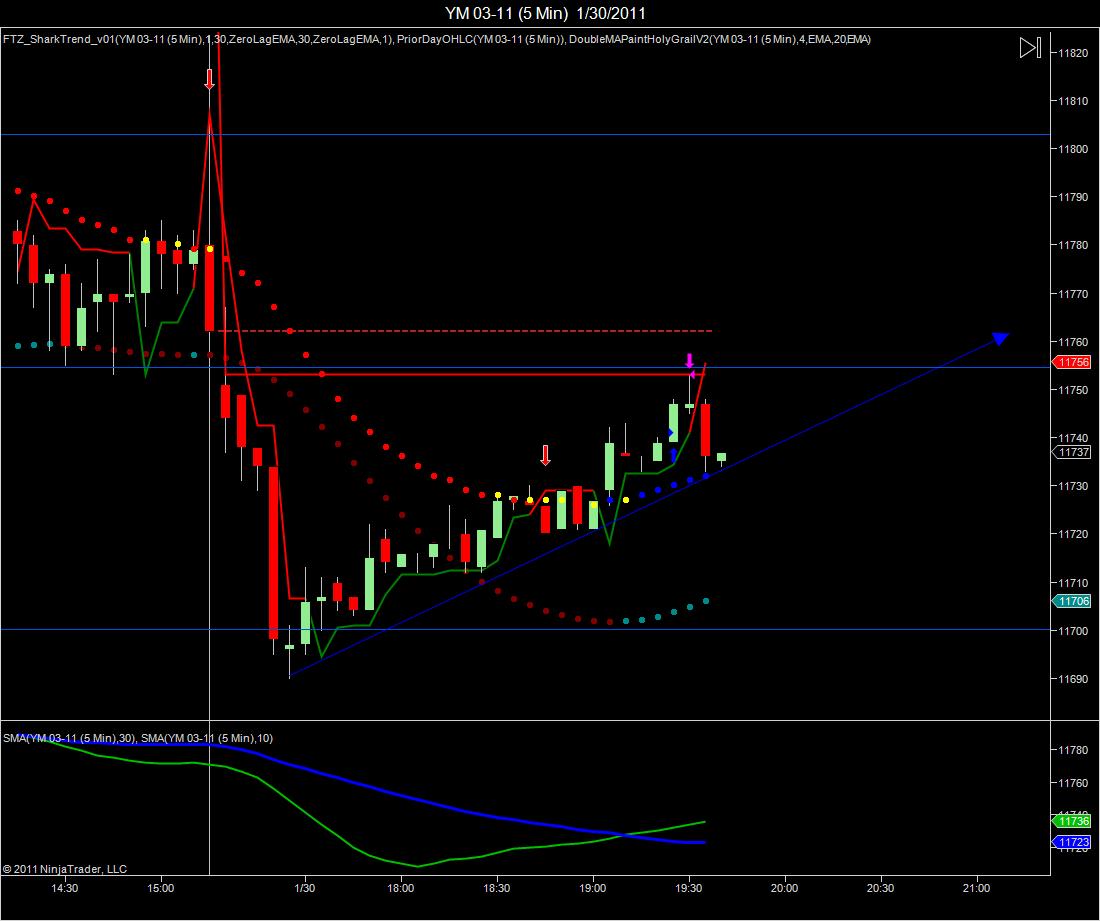Open the FTZ_SharkTrend_v01 indicator label
This screenshot has width=1100, height=921.
pos(198,39)
